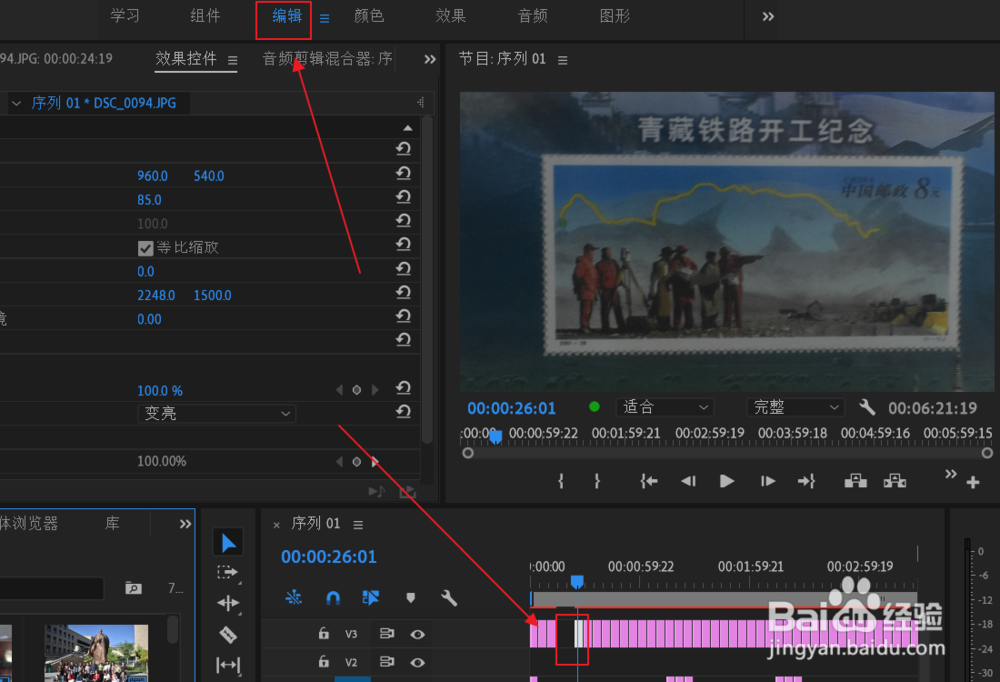This screenshot has height=682, width=1000.
Task: Hide V3 track output eye
Action: pos(418,634)
